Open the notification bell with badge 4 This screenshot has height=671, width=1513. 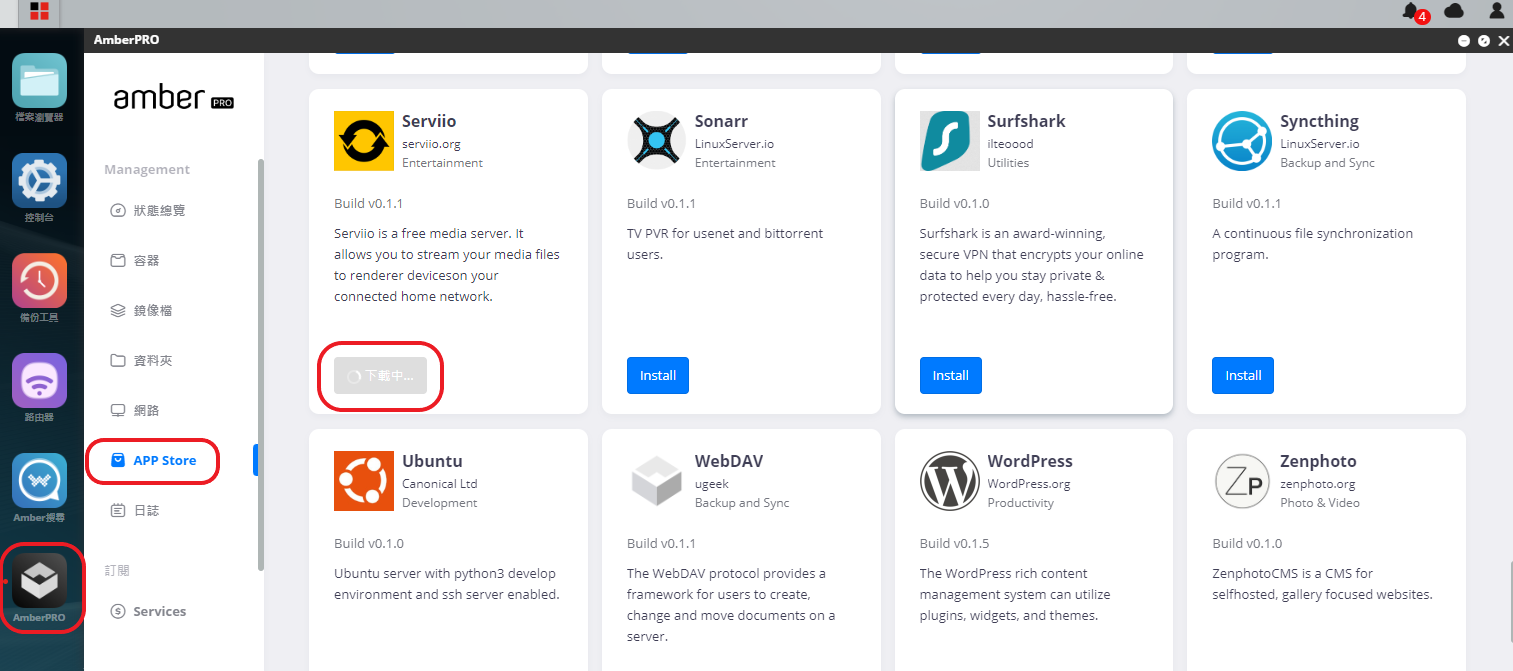click(x=1413, y=12)
